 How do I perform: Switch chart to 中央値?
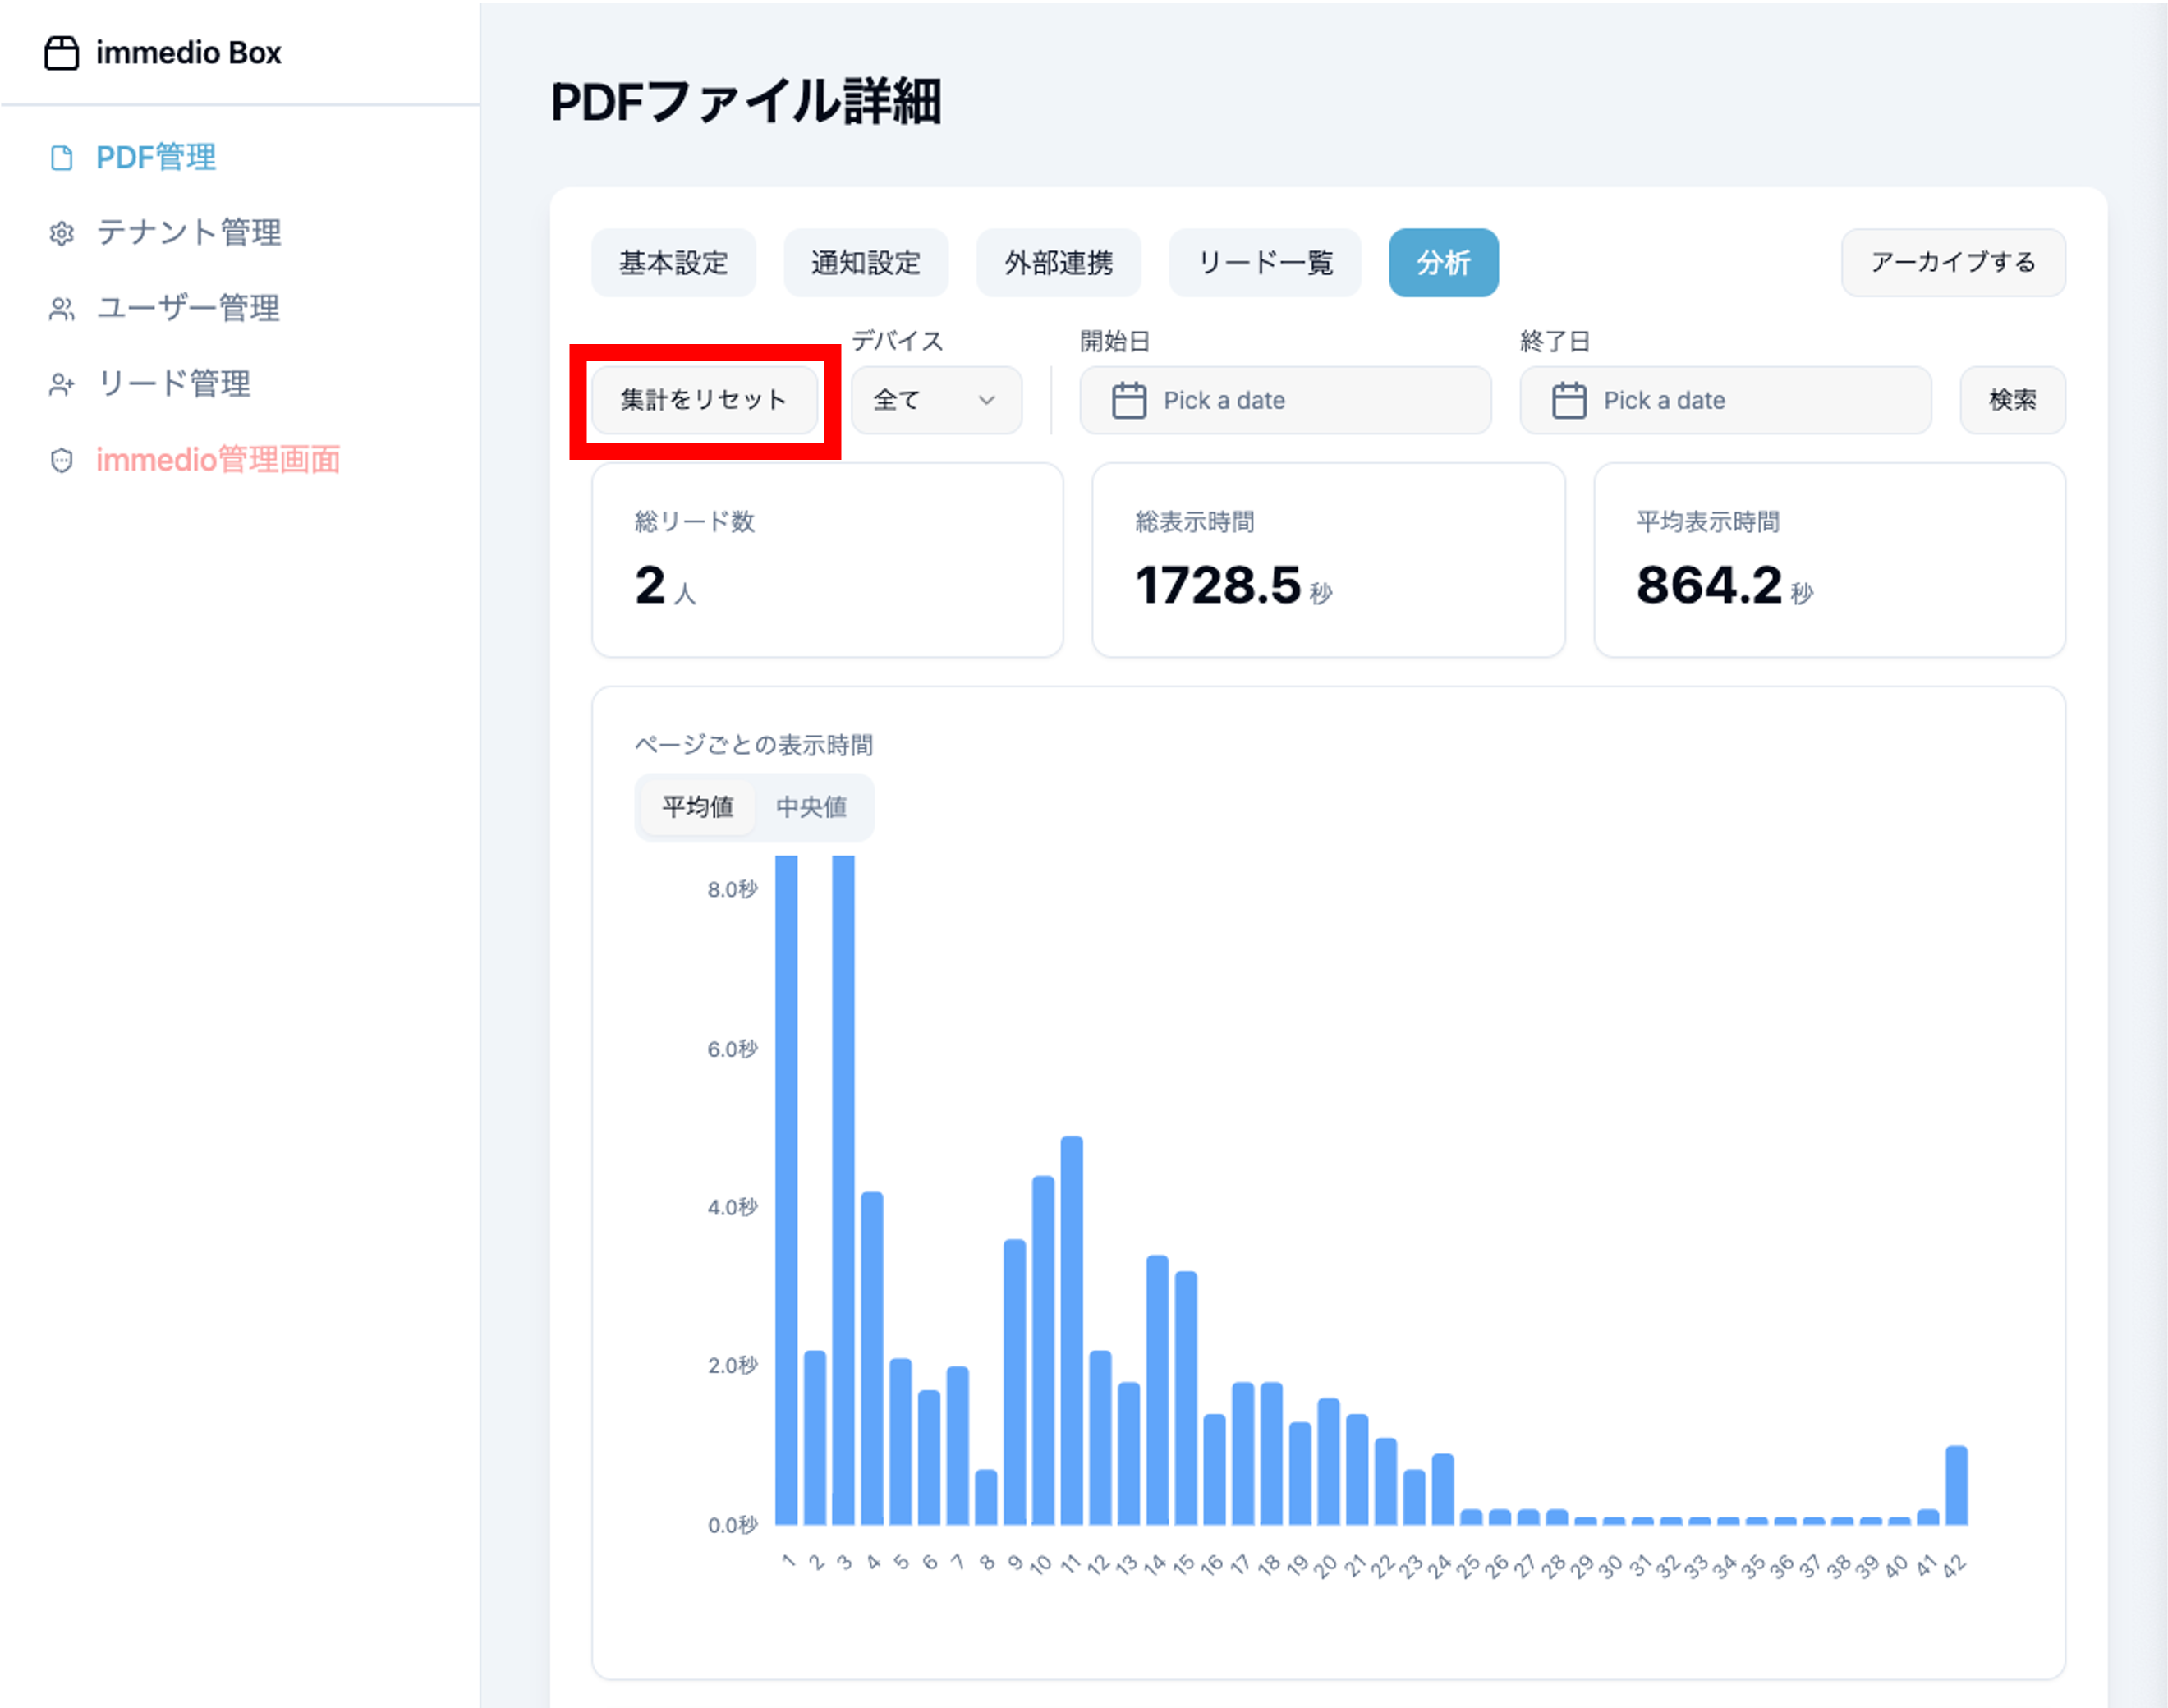coord(811,806)
